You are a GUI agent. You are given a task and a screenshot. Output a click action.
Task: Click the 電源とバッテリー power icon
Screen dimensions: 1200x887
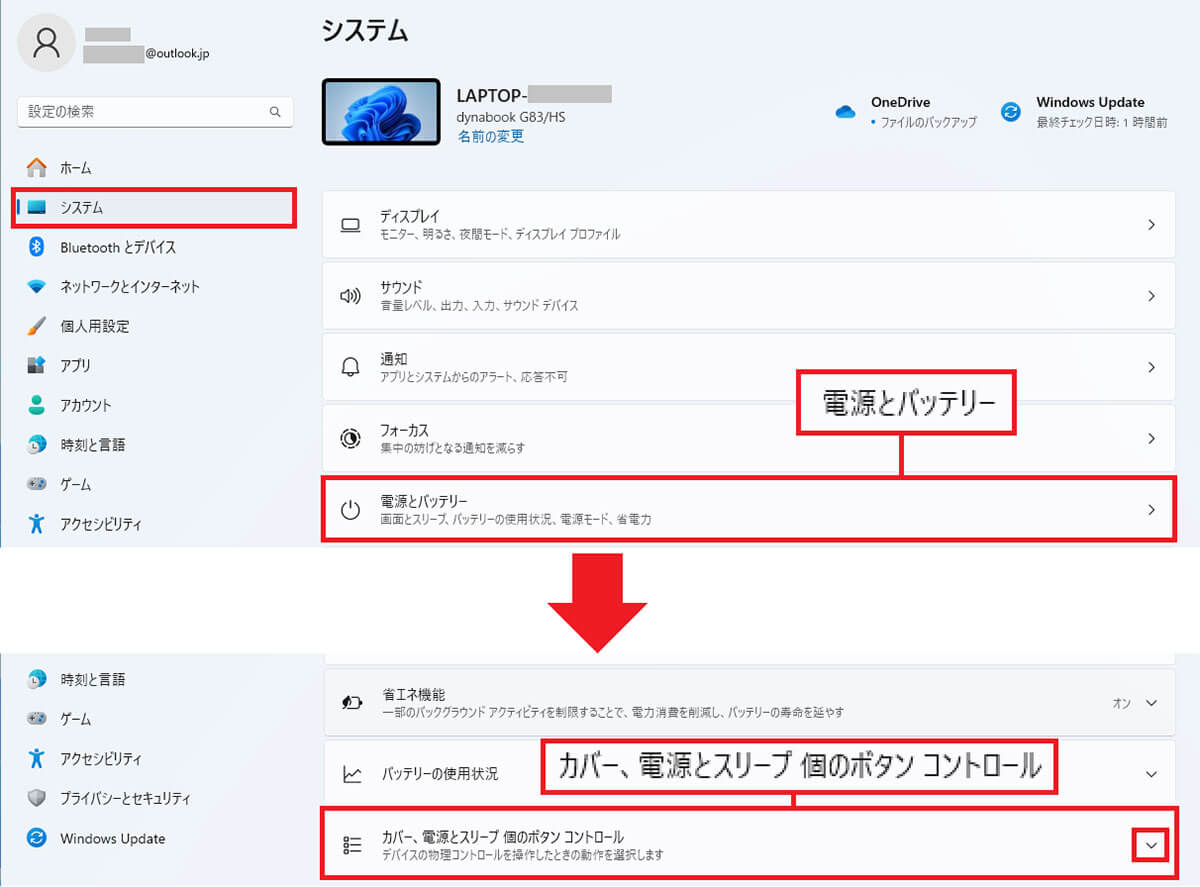click(350, 510)
